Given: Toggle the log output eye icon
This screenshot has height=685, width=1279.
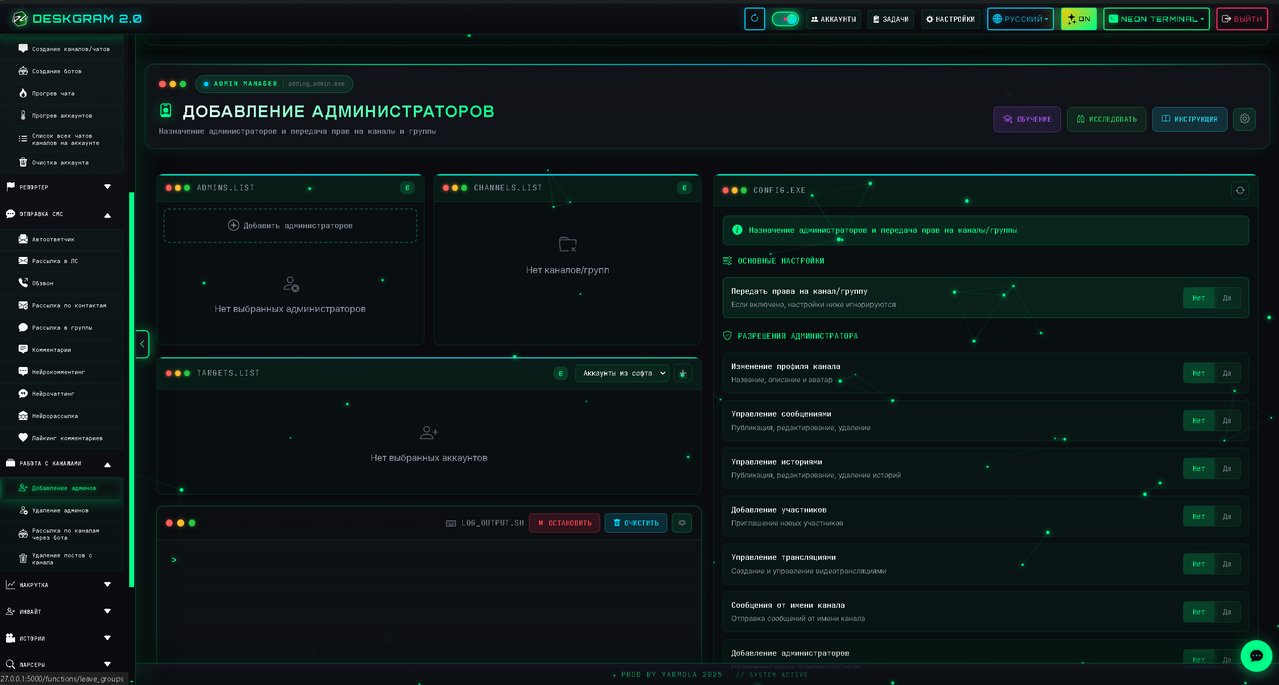Looking at the screenshot, I should point(681,523).
